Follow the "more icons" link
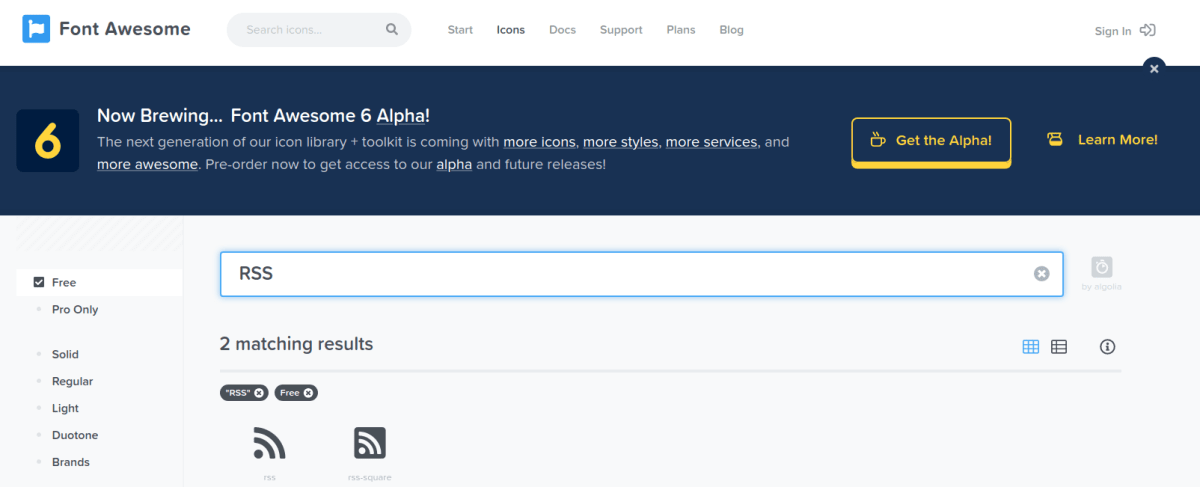 [539, 142]
